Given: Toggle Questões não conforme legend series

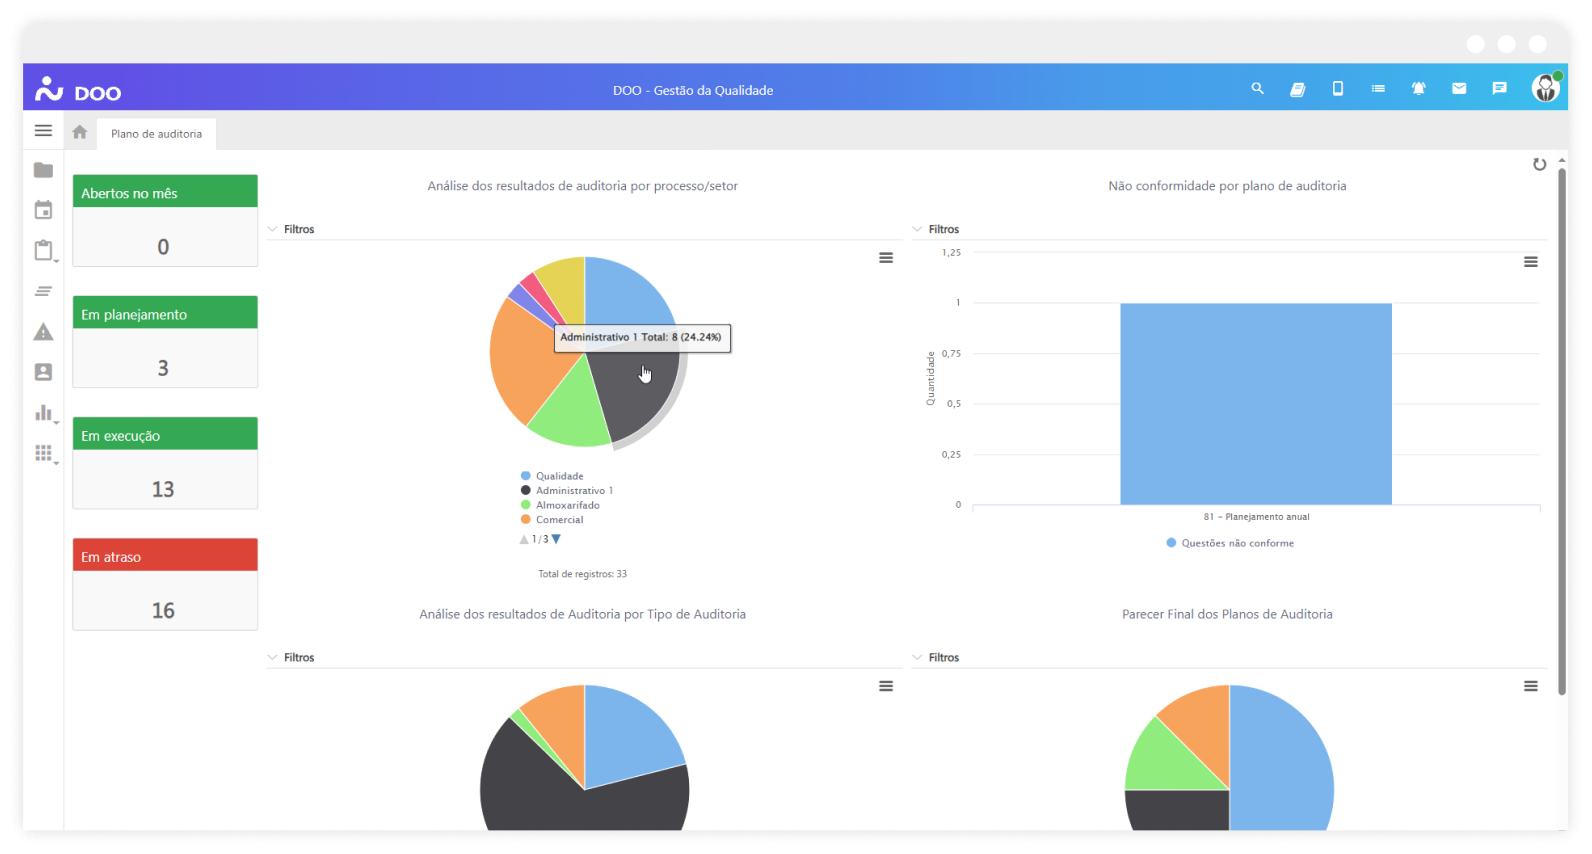Looking at the screenshot, I should click(1230, 543).
